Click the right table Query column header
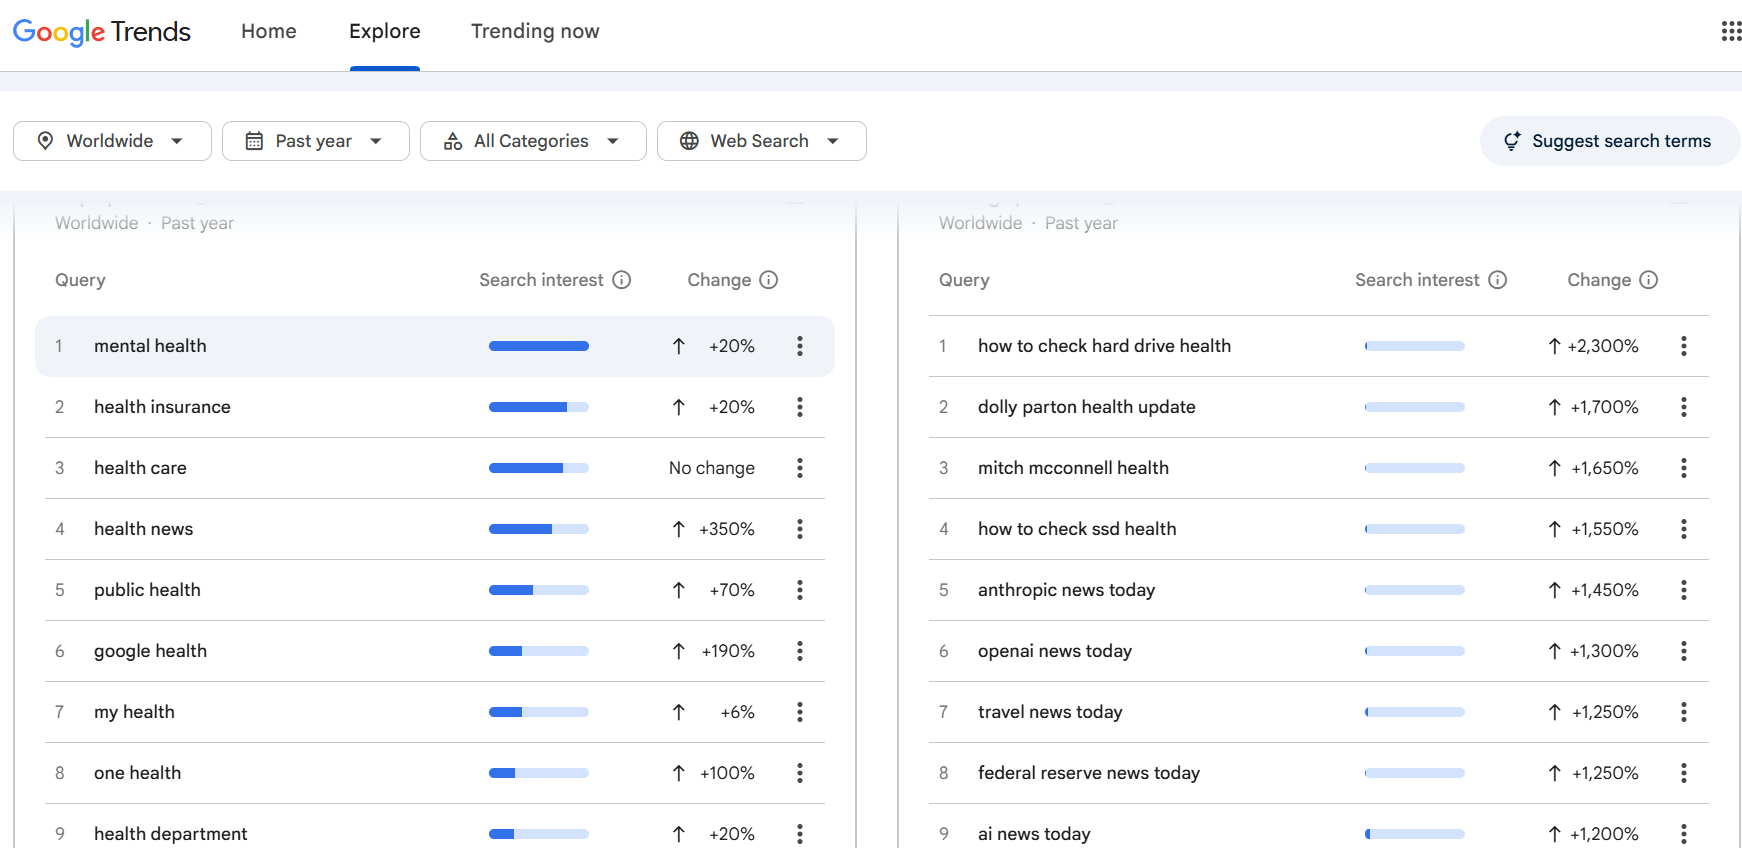The height and width of the screenshot is (848, 1742). (964, 280)
